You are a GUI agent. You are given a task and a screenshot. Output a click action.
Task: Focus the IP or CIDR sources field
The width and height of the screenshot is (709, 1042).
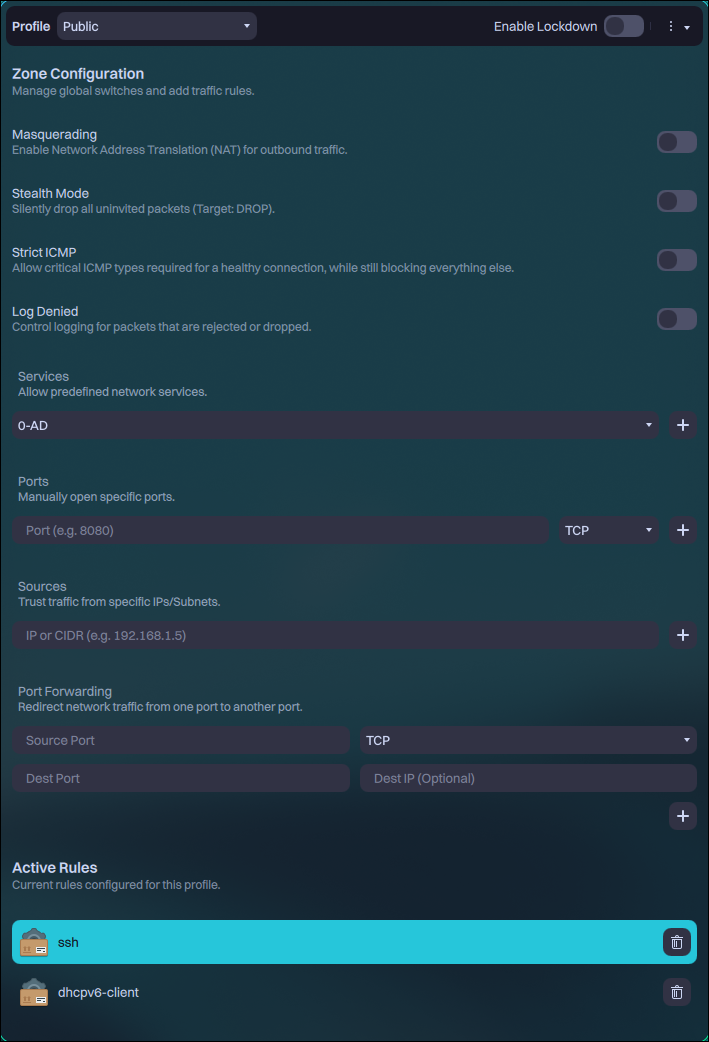coord(335,635)
